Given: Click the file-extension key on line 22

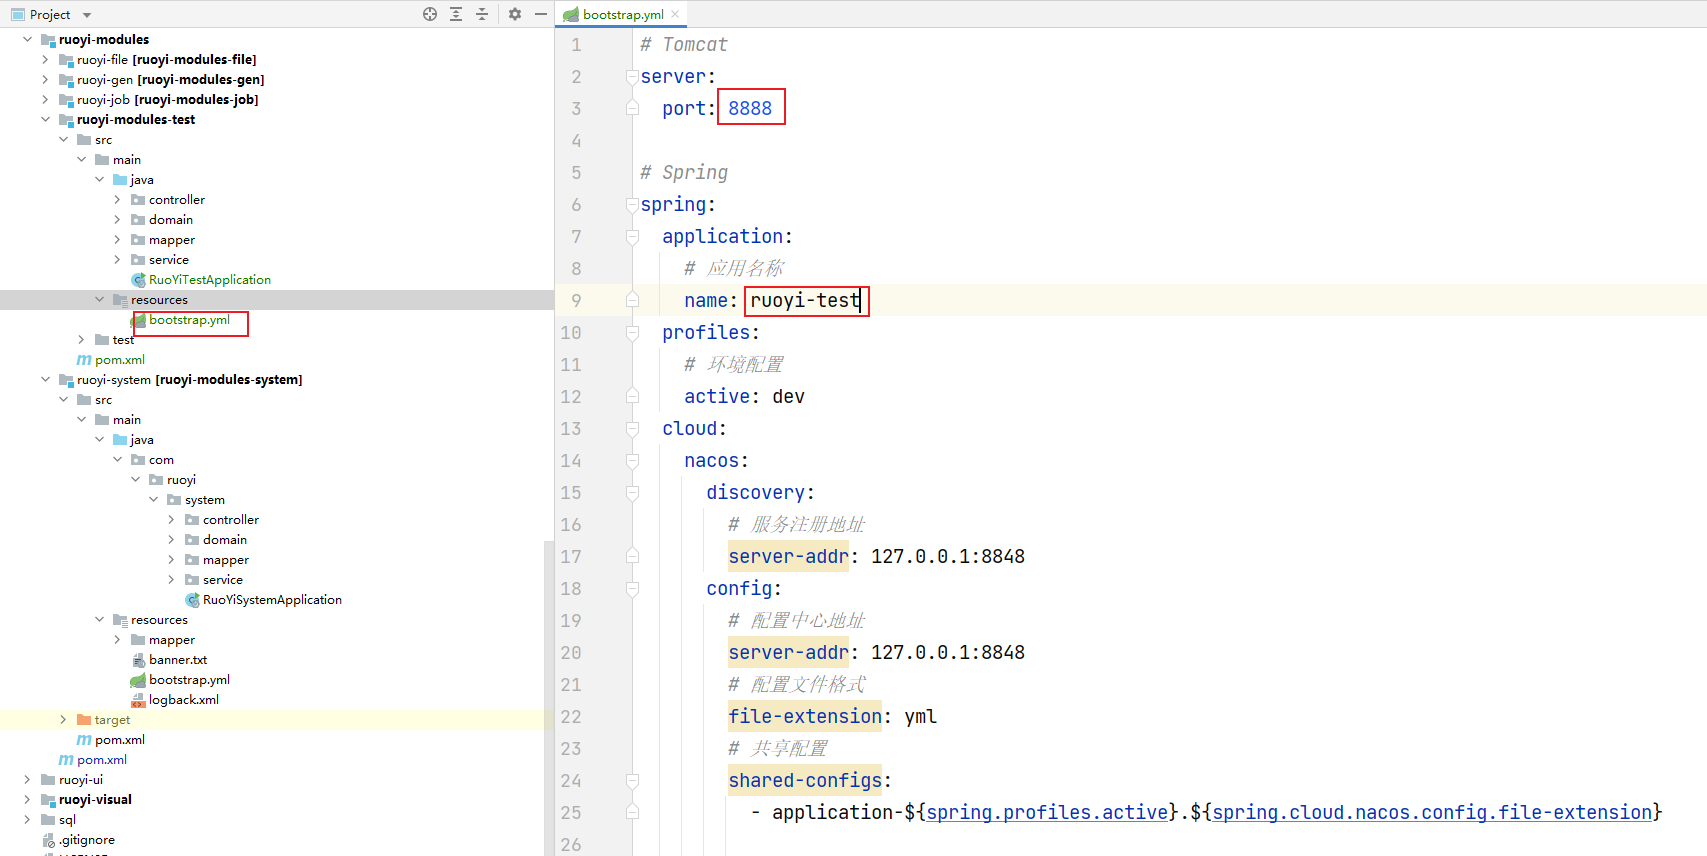Looking at the screenshot, I should [805, 716].
